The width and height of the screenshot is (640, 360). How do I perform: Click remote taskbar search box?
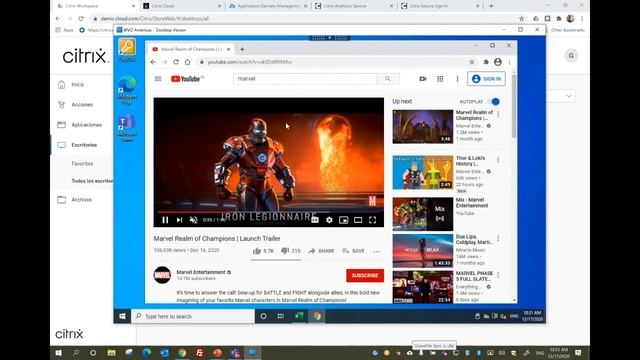pyautogui.click(x=193, y=316)
